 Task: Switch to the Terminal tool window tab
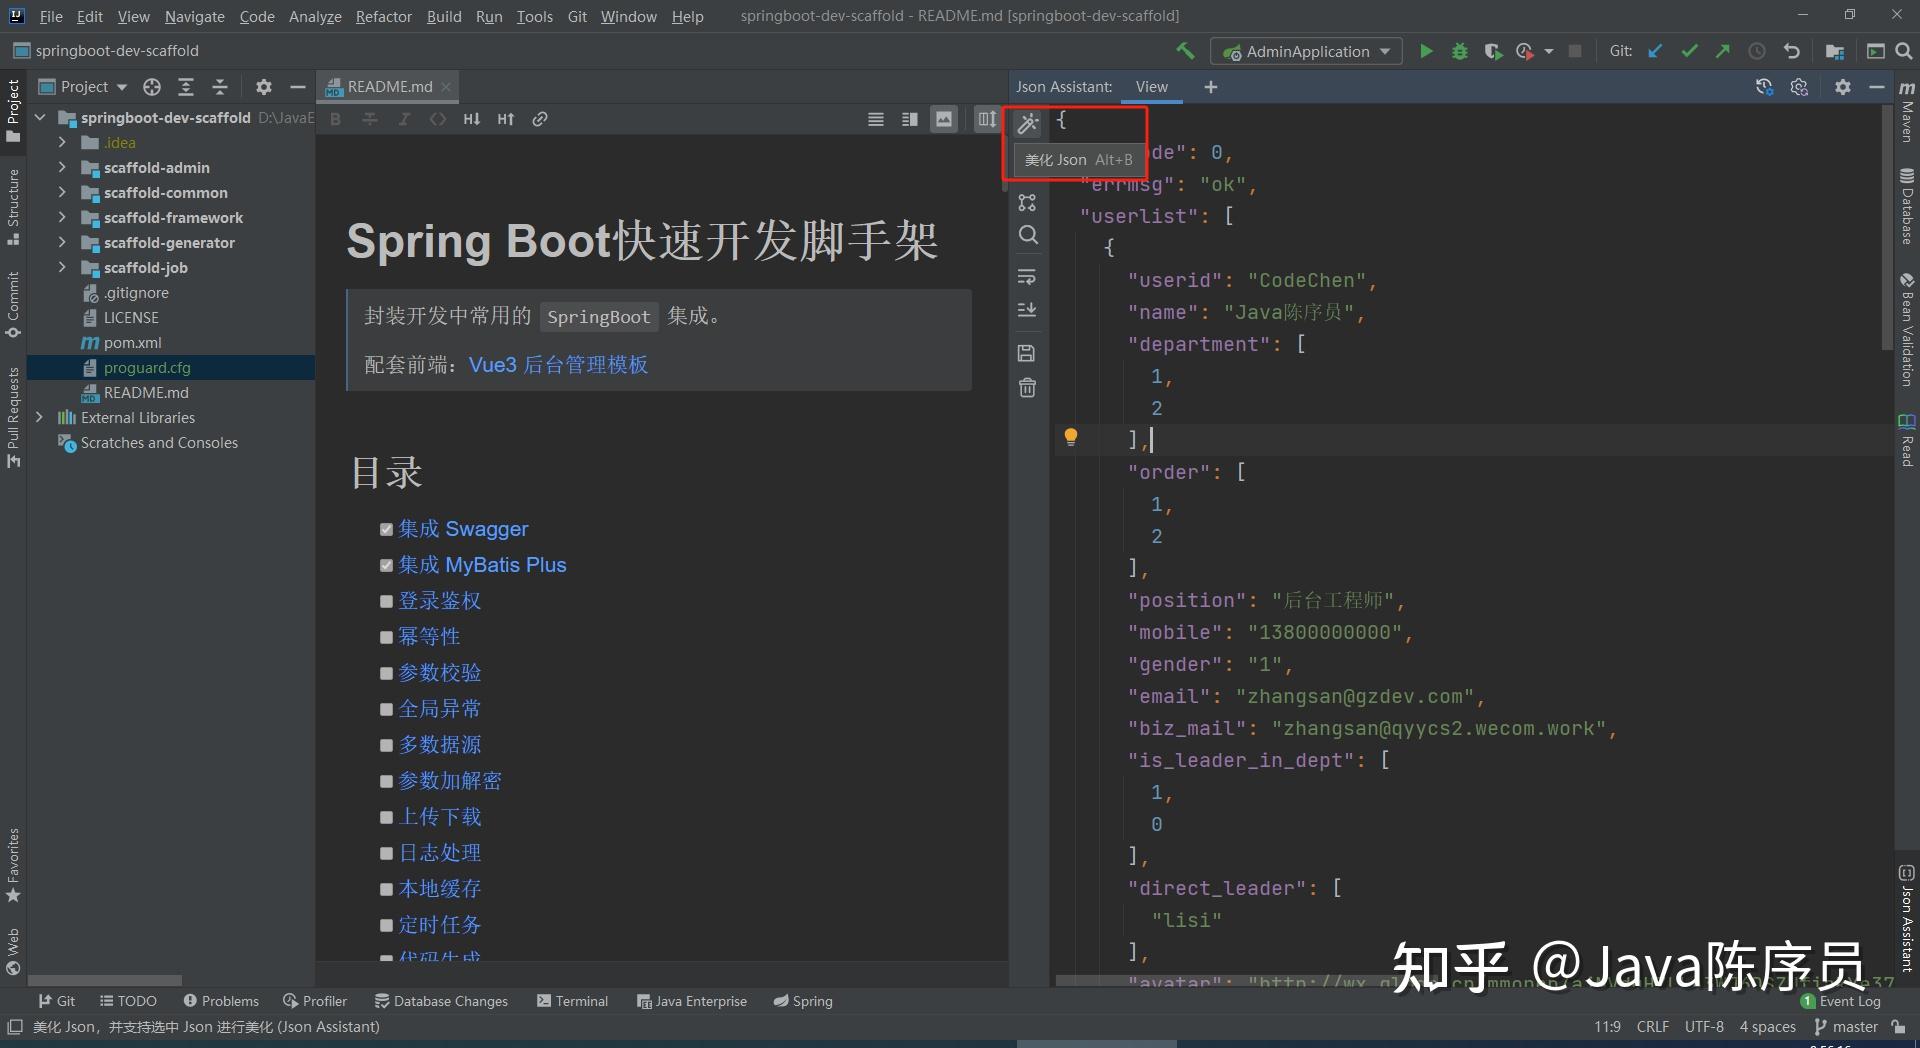(x=572, y=1000)
